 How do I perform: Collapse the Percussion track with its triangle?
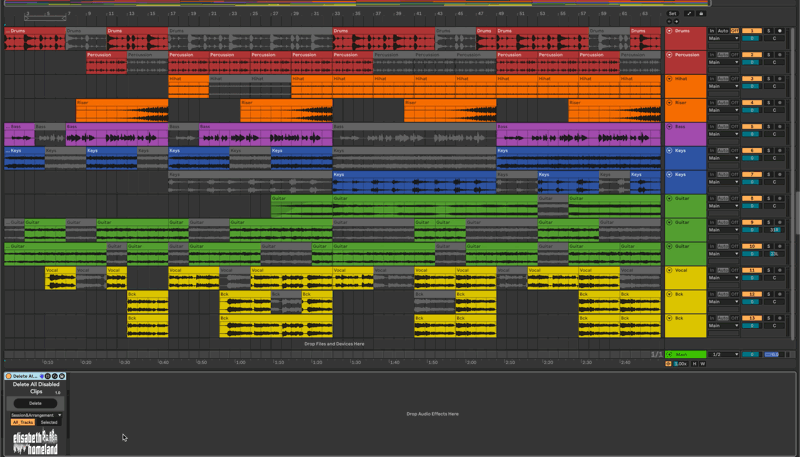coord(669,55)
